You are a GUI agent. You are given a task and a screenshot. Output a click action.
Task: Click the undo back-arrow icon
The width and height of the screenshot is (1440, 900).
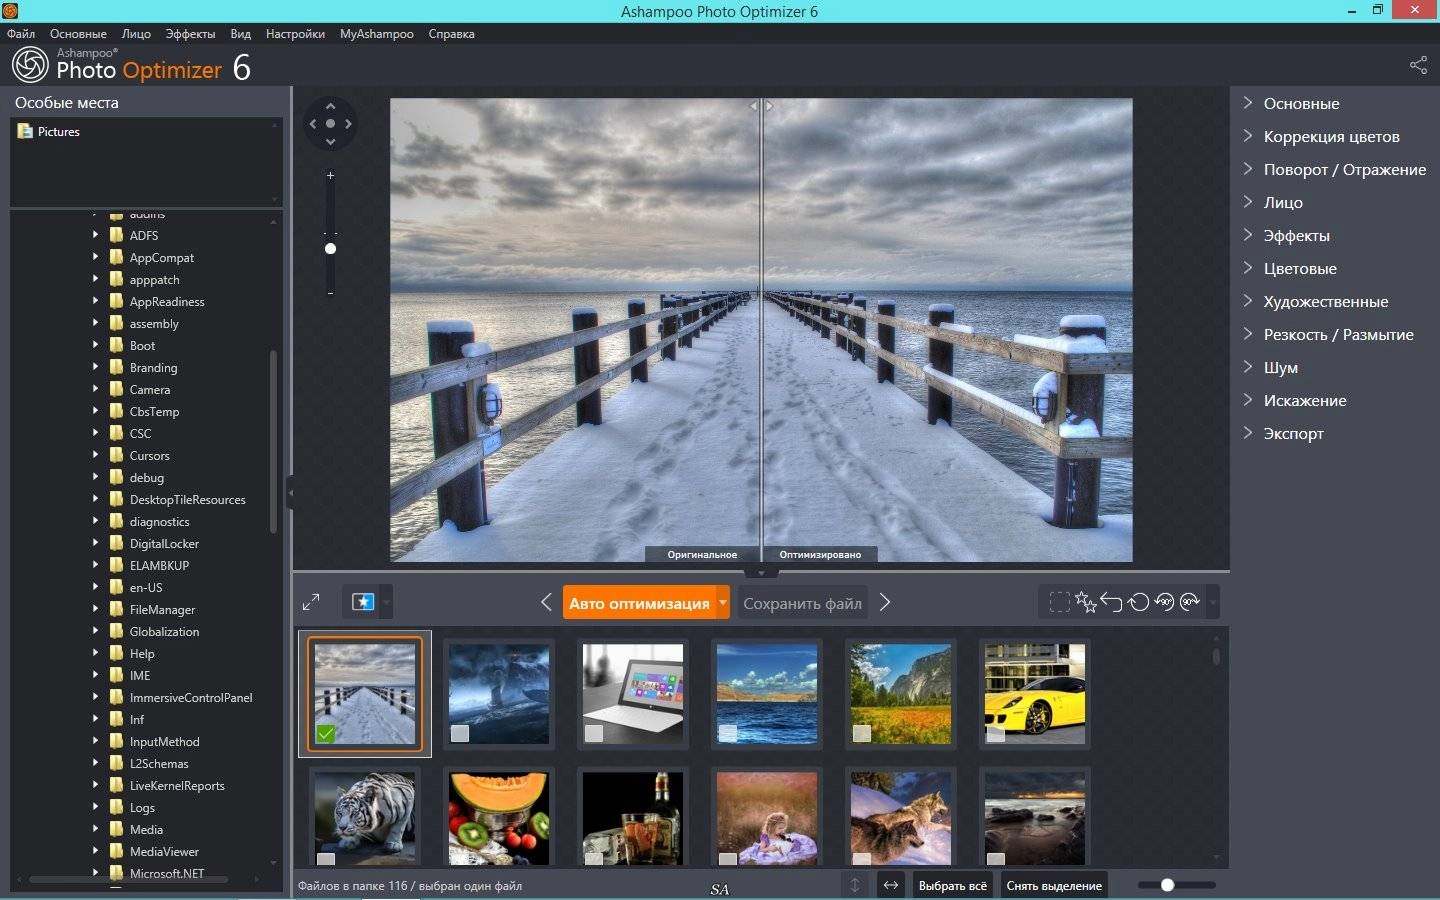tap(1112, 602)
